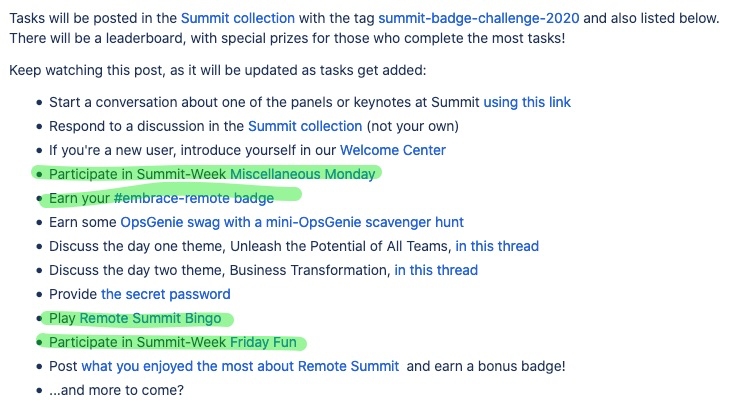The width and height of the screenshot is (730, 408).
Task: Click the Friday Fun link
Action: [263, 342]
